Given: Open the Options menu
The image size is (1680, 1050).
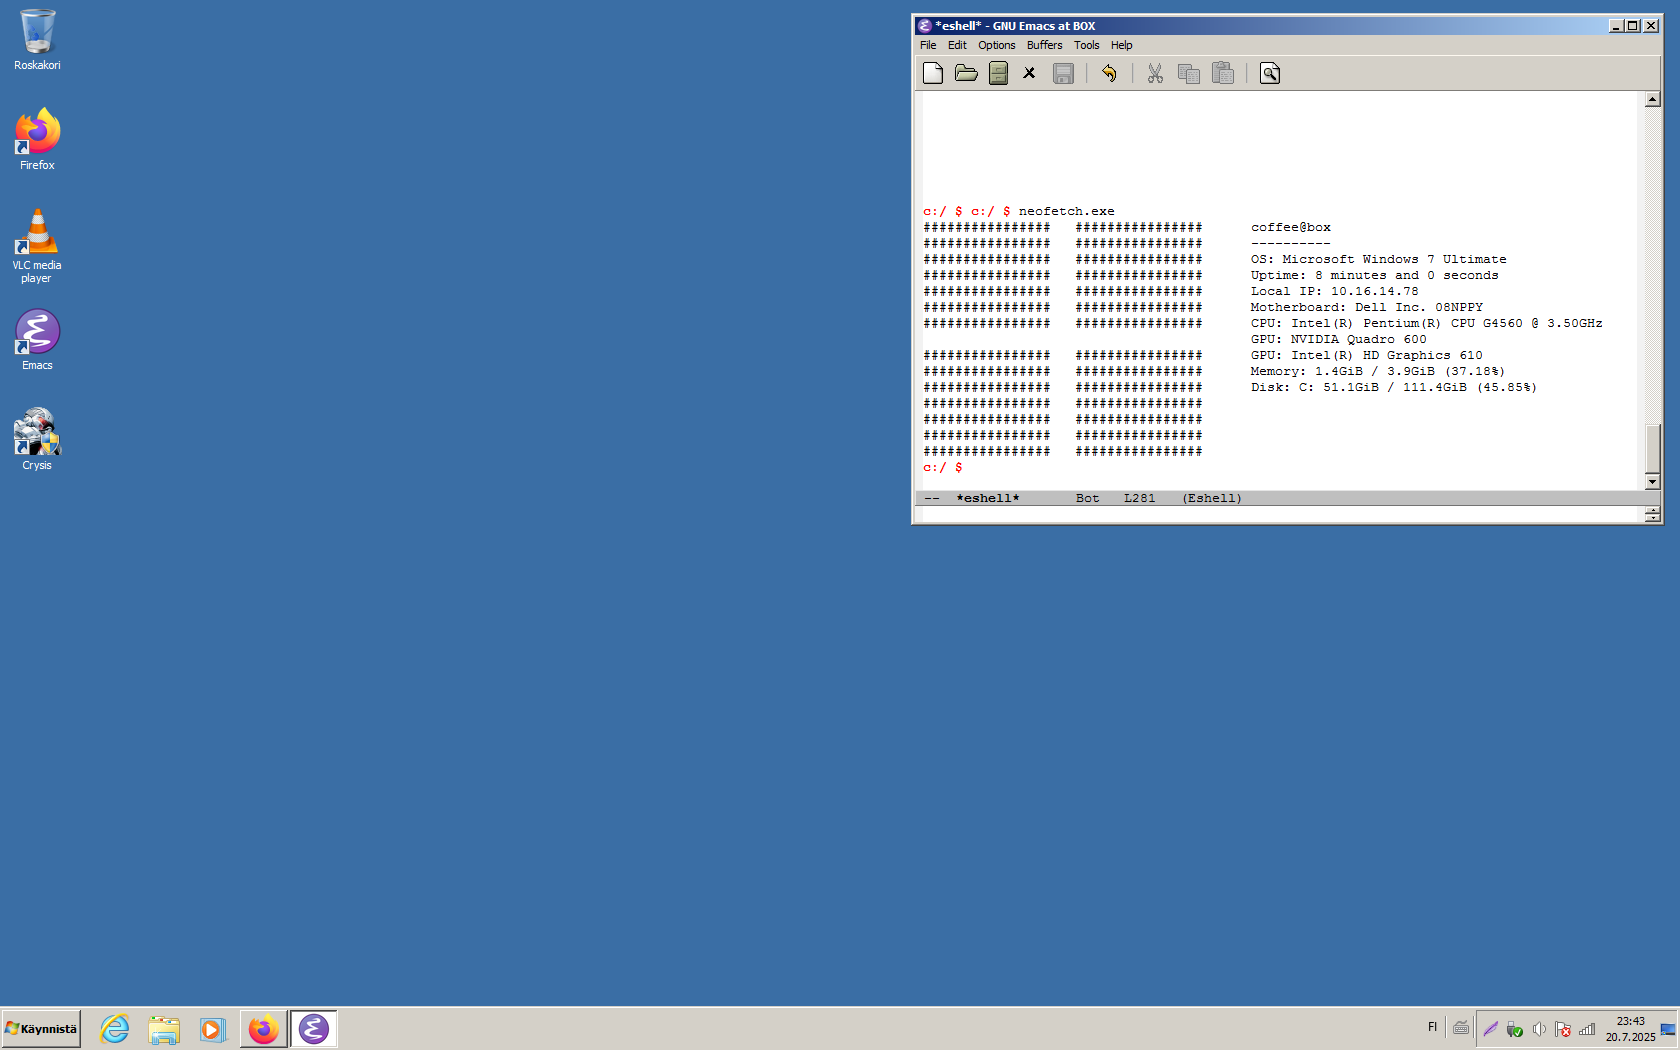Looking at the screenshot, I should [996, 45].
